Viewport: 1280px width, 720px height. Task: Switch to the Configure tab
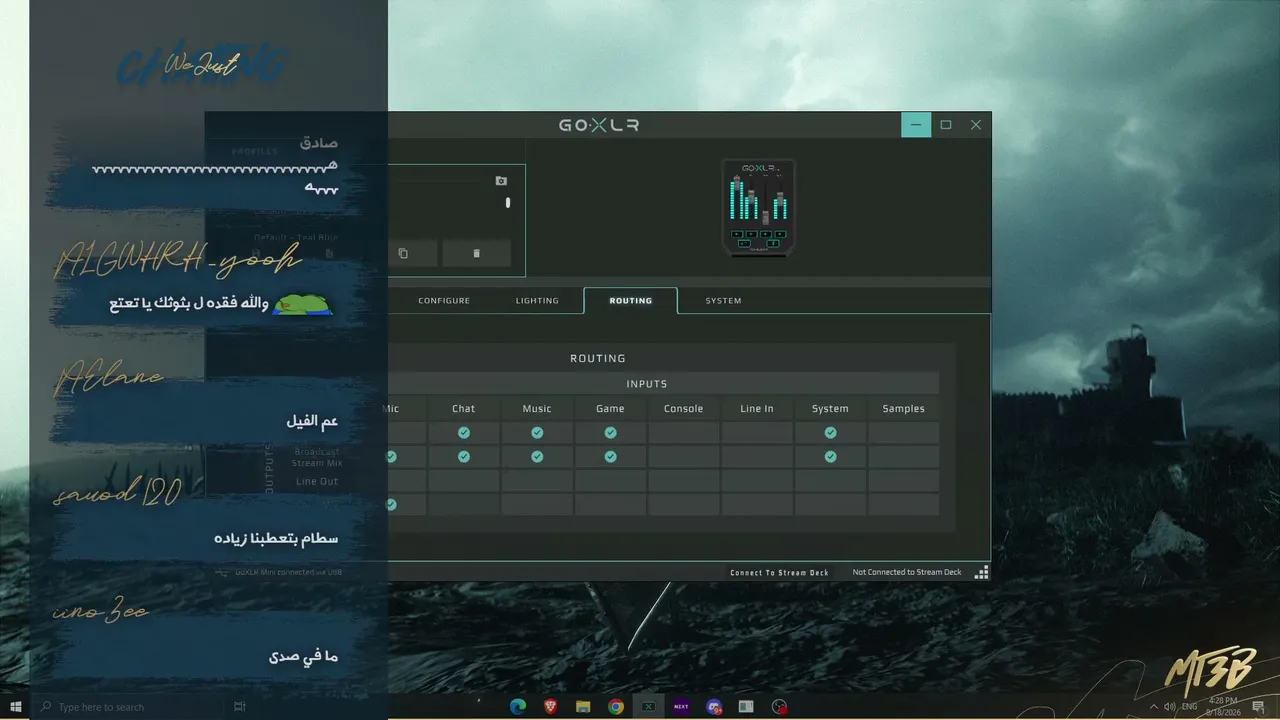444,301
